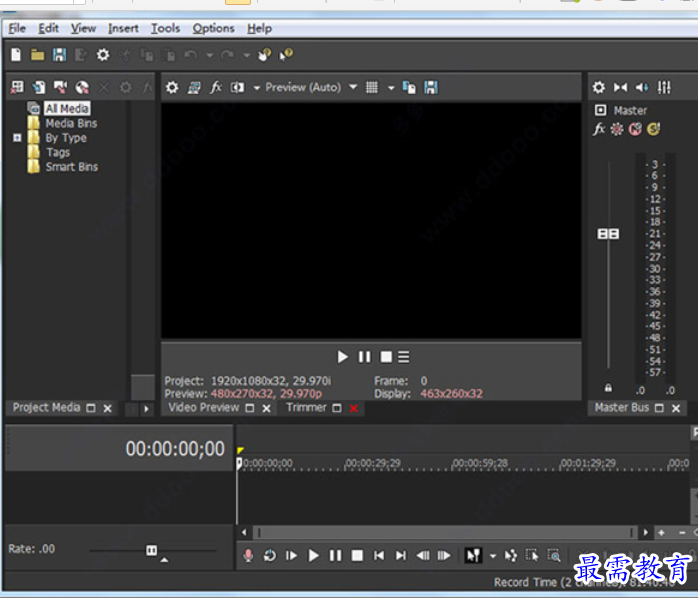Go to Start transport button
Image resolution: width=698 pixels, height=600 pixels.
(379, 555)
